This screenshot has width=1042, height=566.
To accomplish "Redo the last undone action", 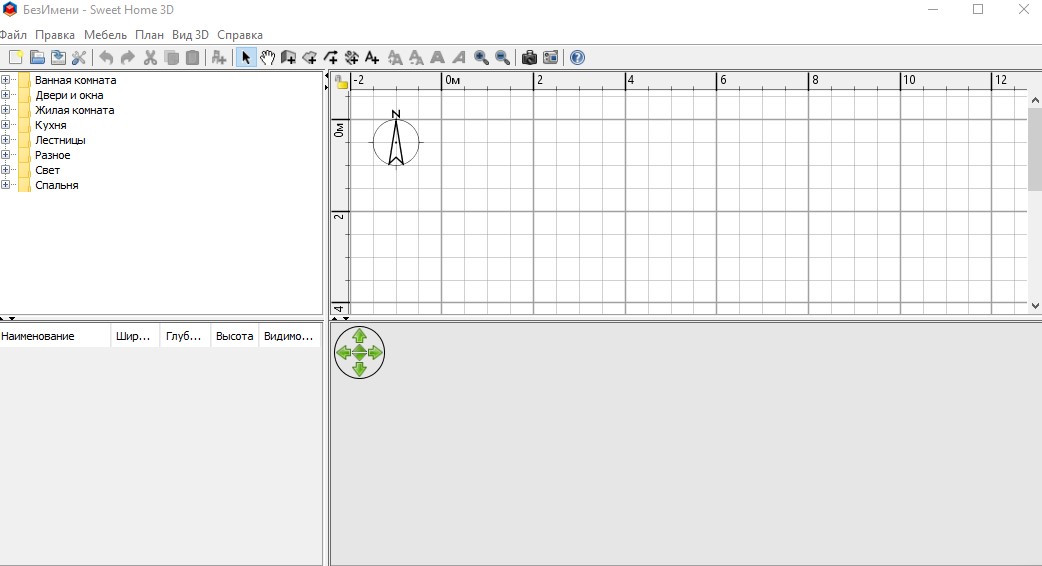I will [128, 58].
